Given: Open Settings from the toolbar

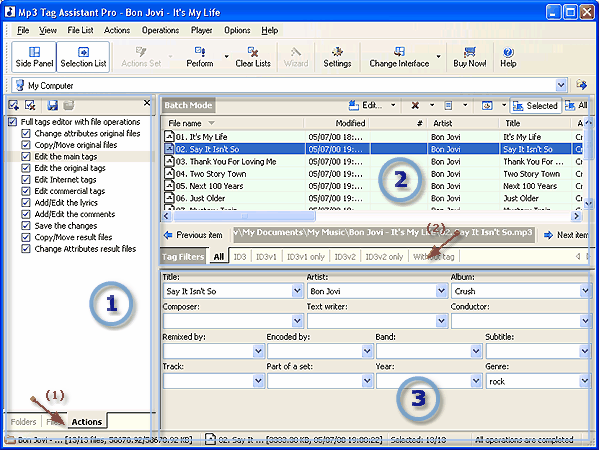Looking at the screenshot, I should click(337, 57).
